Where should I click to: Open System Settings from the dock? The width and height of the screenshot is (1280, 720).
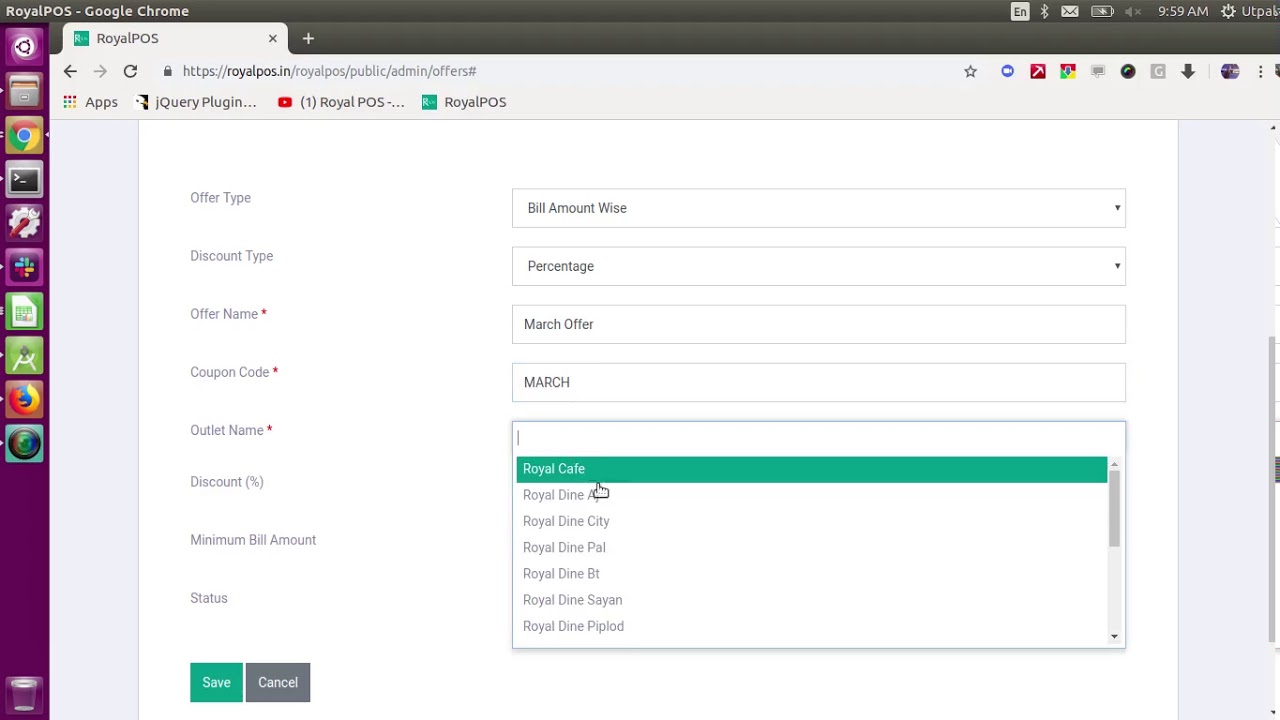[x=24, y=223]
